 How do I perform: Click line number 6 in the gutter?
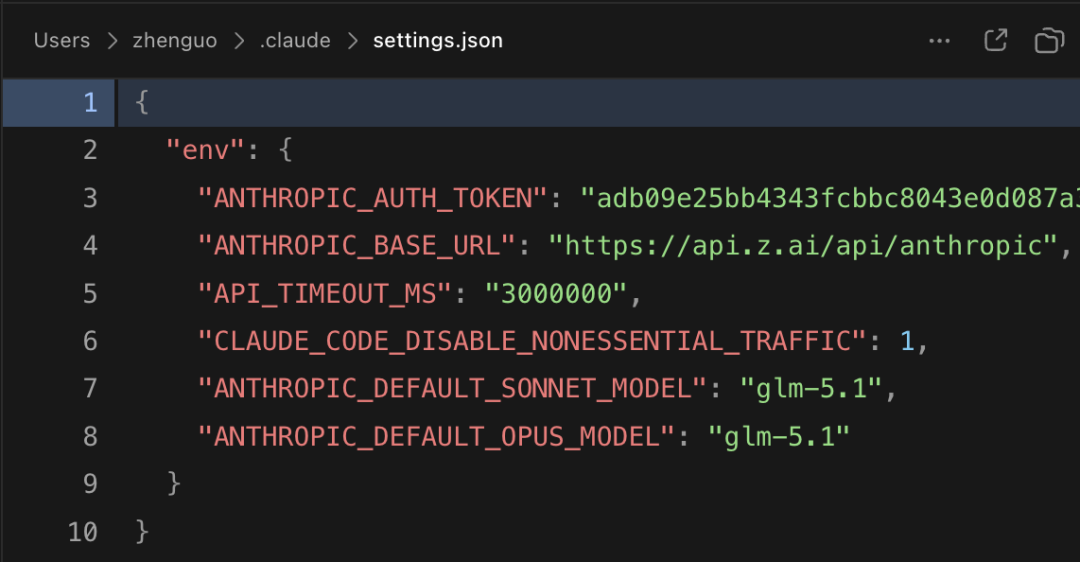pyautogui.click(x=90, y=341)
